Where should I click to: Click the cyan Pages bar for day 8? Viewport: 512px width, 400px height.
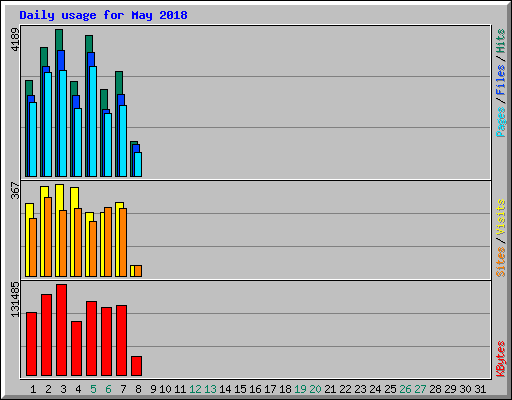[138, 164]
